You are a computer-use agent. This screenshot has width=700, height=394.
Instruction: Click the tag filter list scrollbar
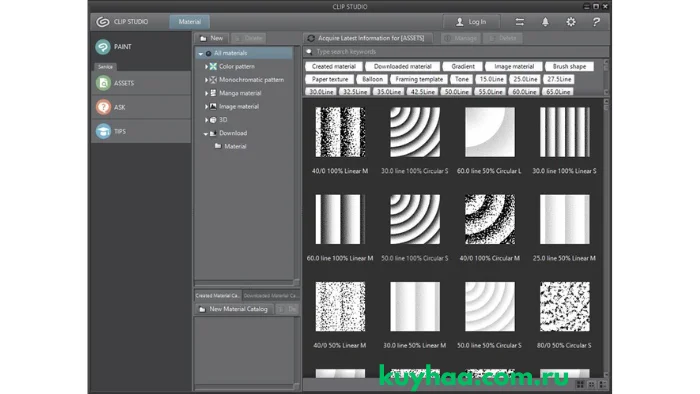pyautogui.click(x=606, y=77)
